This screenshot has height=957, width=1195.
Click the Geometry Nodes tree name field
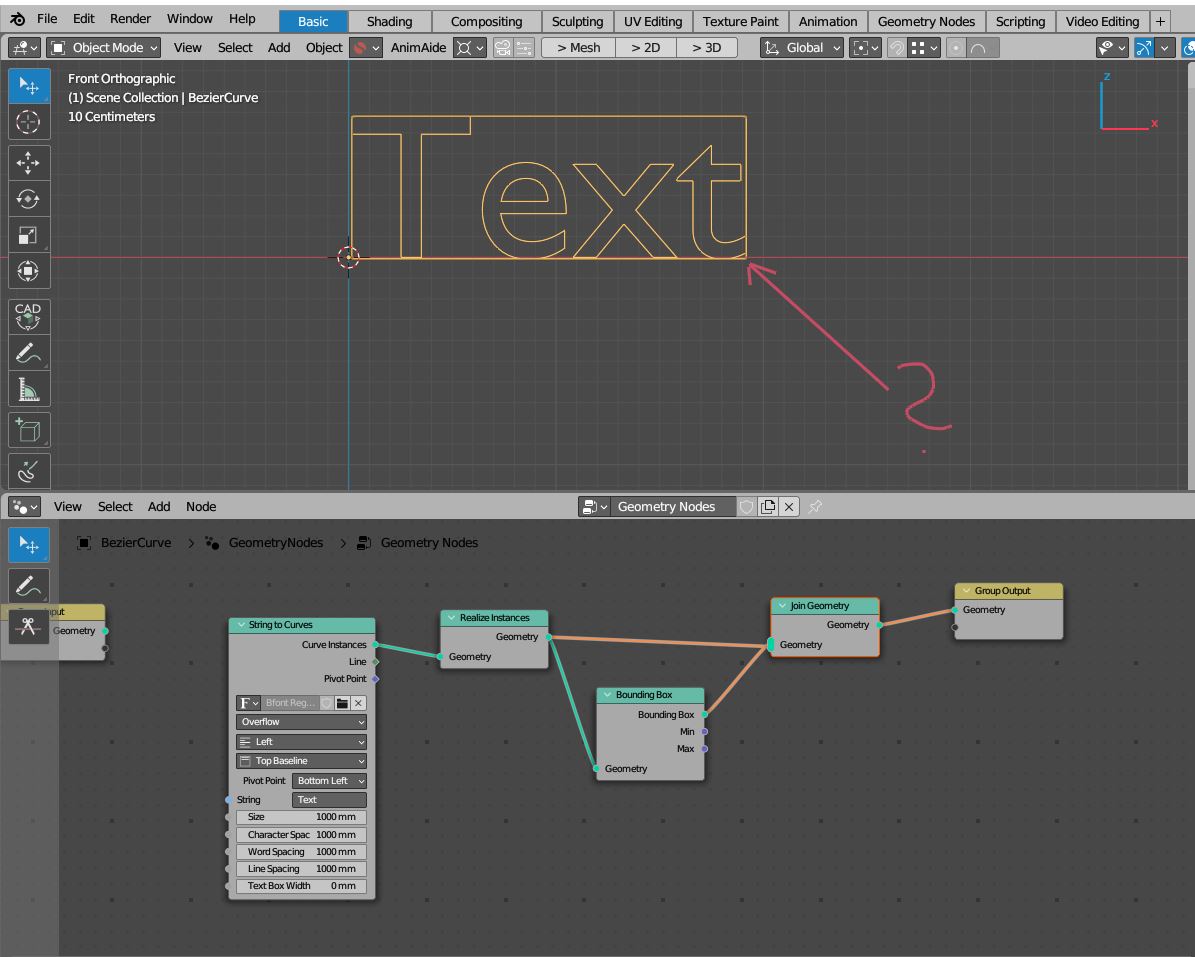click(x=674, y=507)
